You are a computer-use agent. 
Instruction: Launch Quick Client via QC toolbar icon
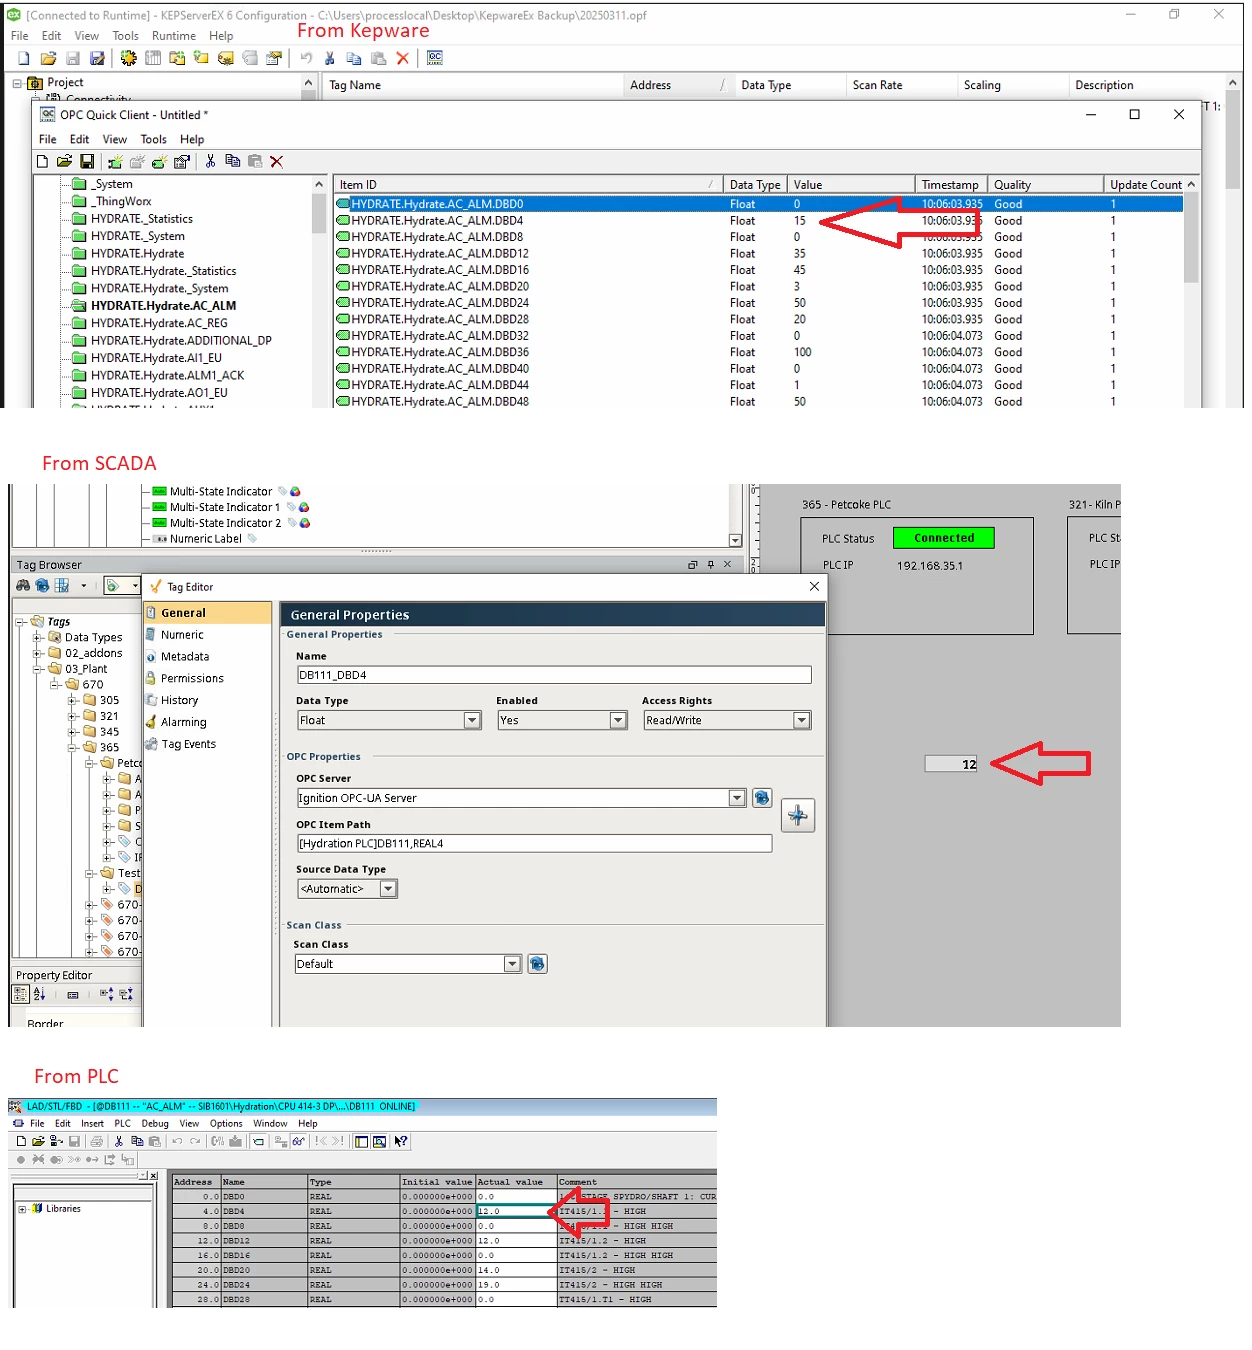click(x=434, y=58)
